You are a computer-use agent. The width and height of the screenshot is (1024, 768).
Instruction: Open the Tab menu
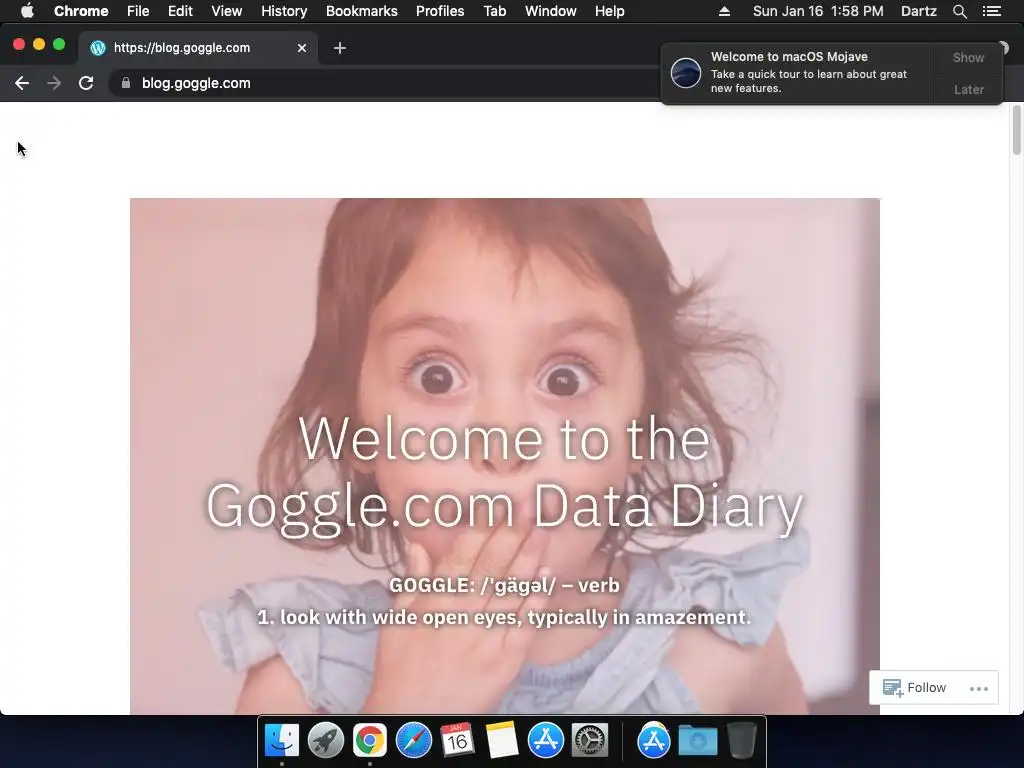pyautogui.click(x=495, y=11)
